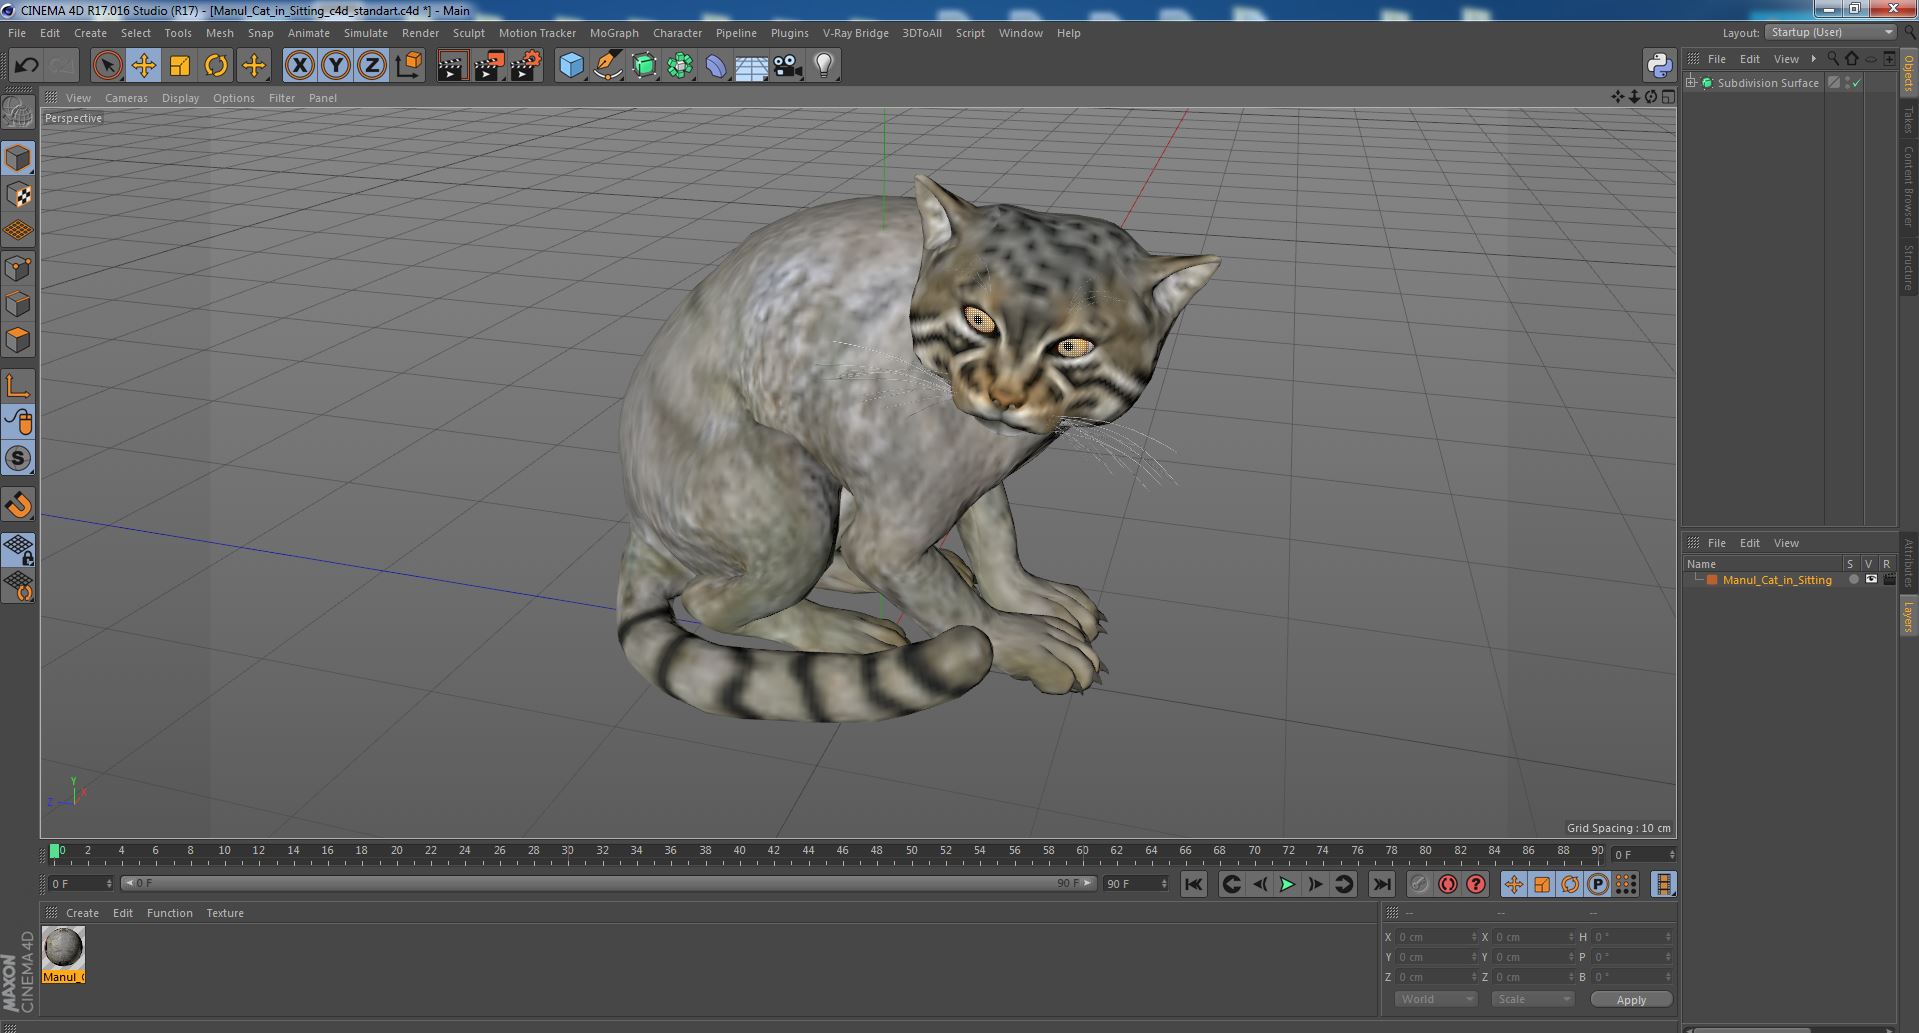Image resolution: width=1919 pixels, height=1033 pixels.
Task: Click the Undo arrow icon
Action: (26, 66)
